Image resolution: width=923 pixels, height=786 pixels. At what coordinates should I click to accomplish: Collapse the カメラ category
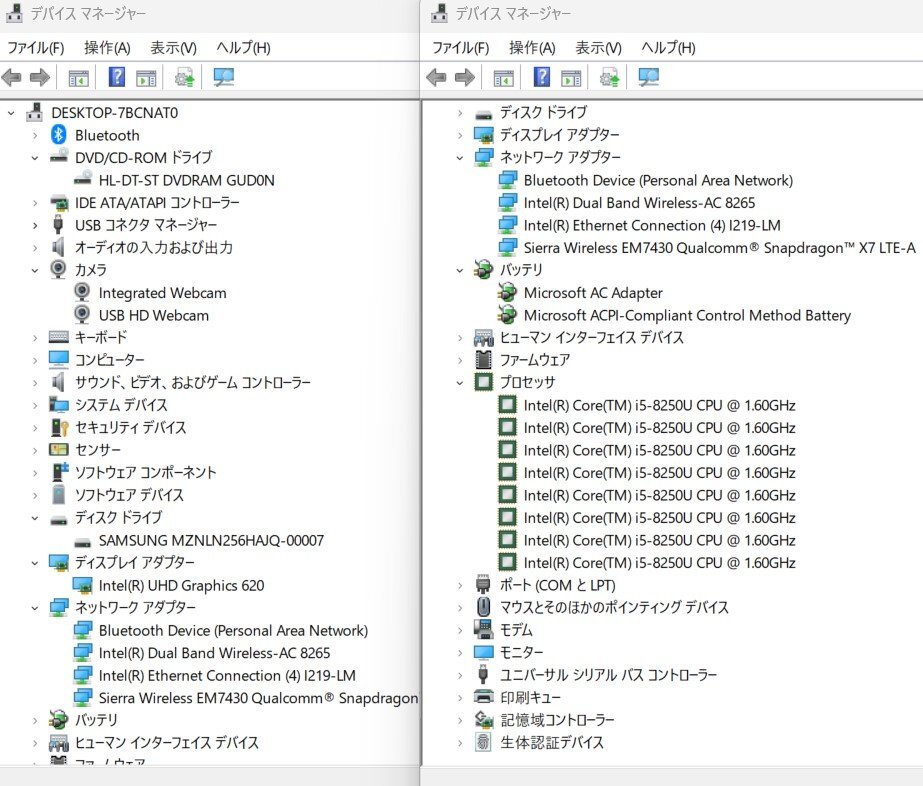point(35,270)
